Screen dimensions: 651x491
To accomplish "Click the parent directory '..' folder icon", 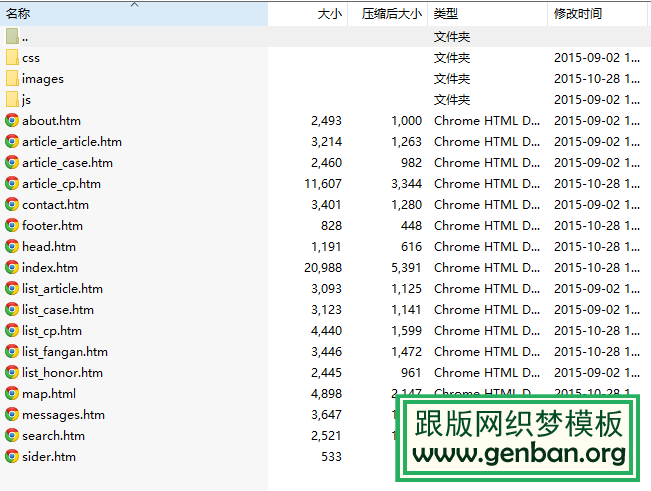I will [12, 37].
